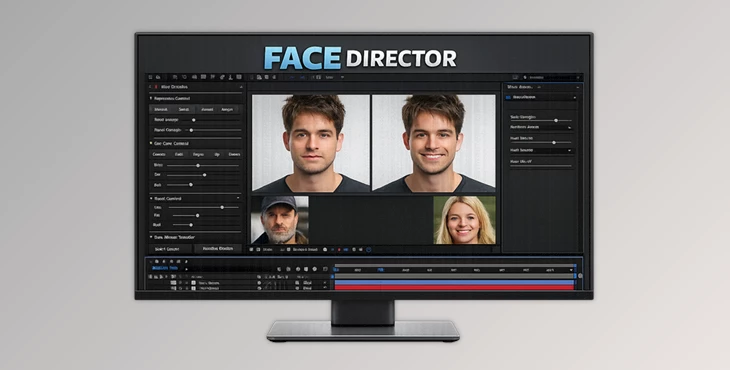This screenshot has height=370, width=730.
Task: Collapse the first section in the left panel
Action: click(151, 98)
